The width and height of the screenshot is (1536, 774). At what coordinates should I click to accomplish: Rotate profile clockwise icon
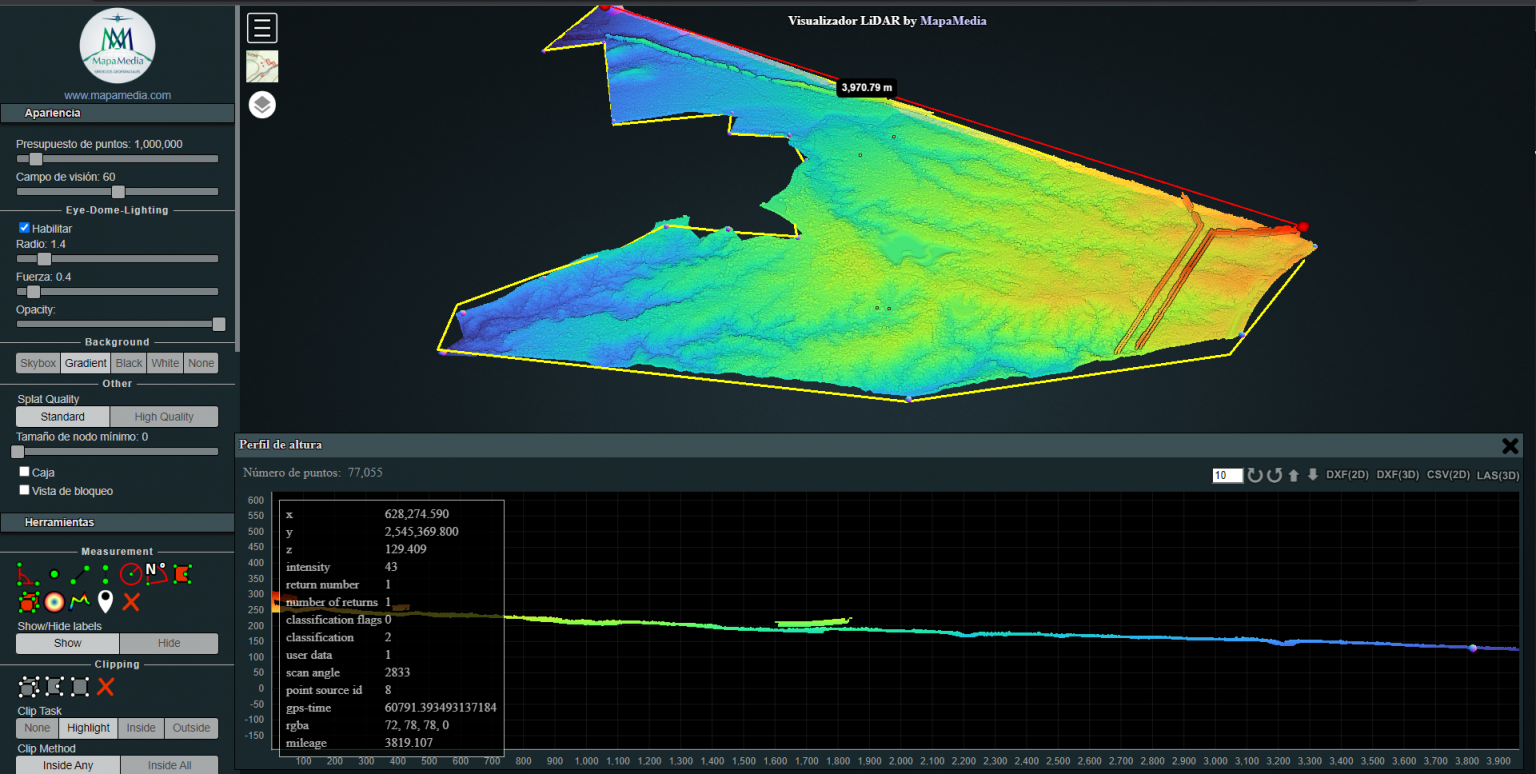[1254, 475]
